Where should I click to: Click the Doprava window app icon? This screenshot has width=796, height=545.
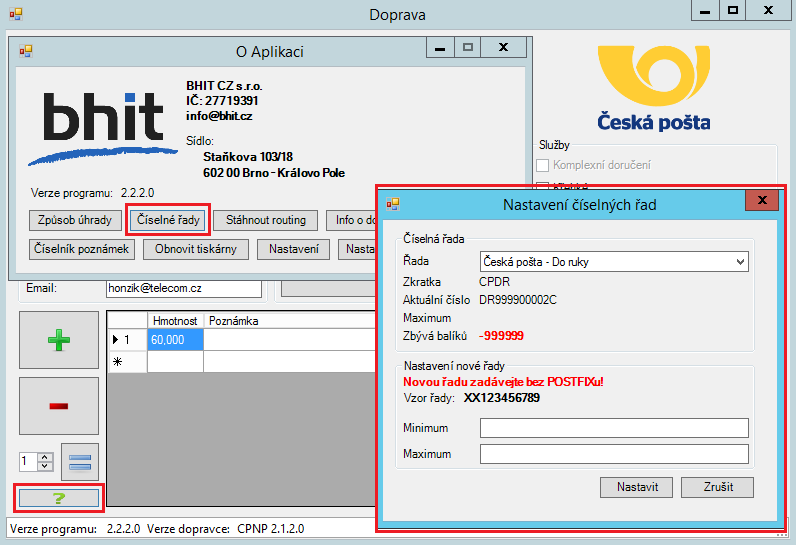coord(16,14)
